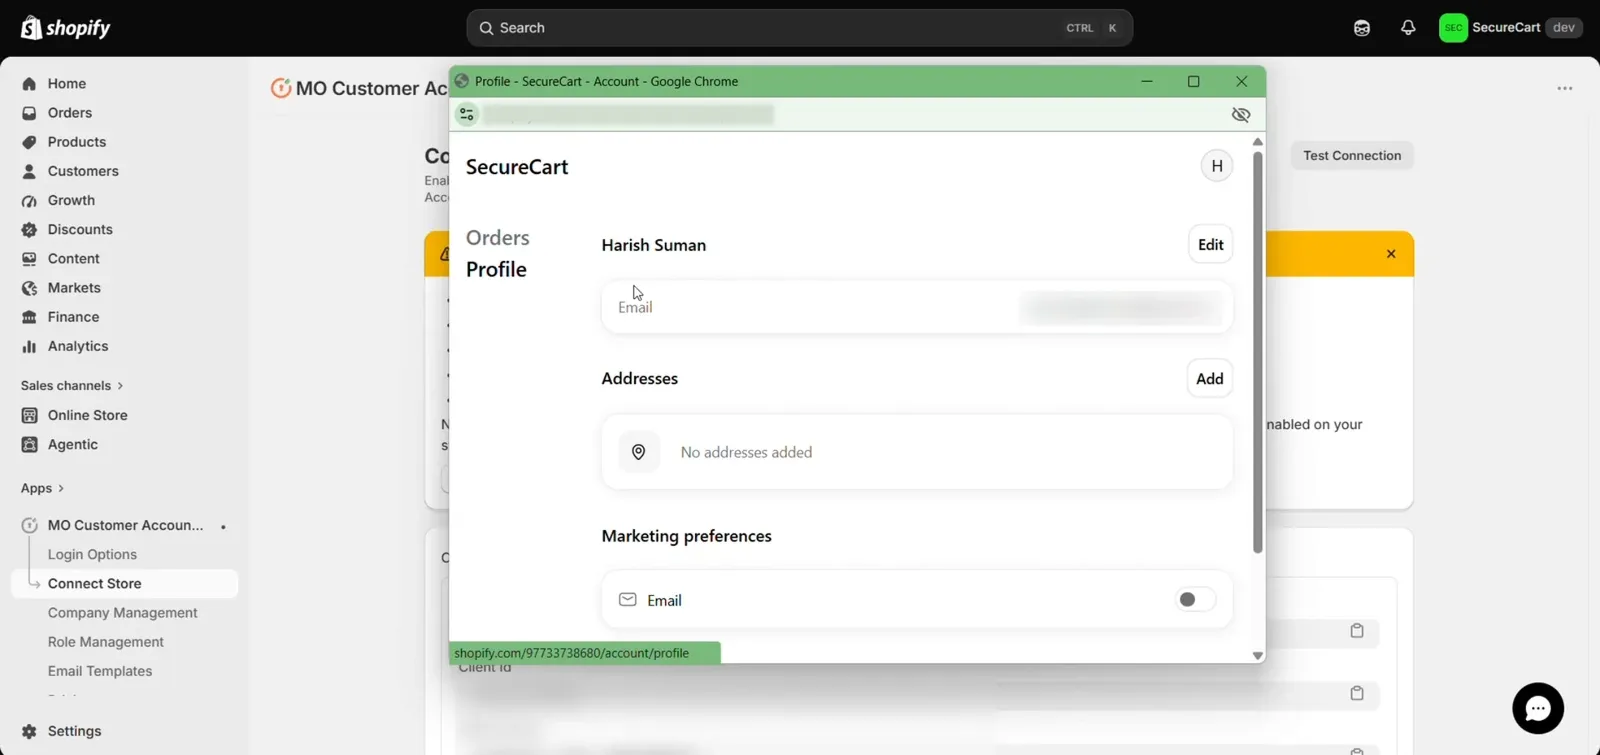Click the search magnifier icon
Viewport: 1600px width, 755px height.
486,28
